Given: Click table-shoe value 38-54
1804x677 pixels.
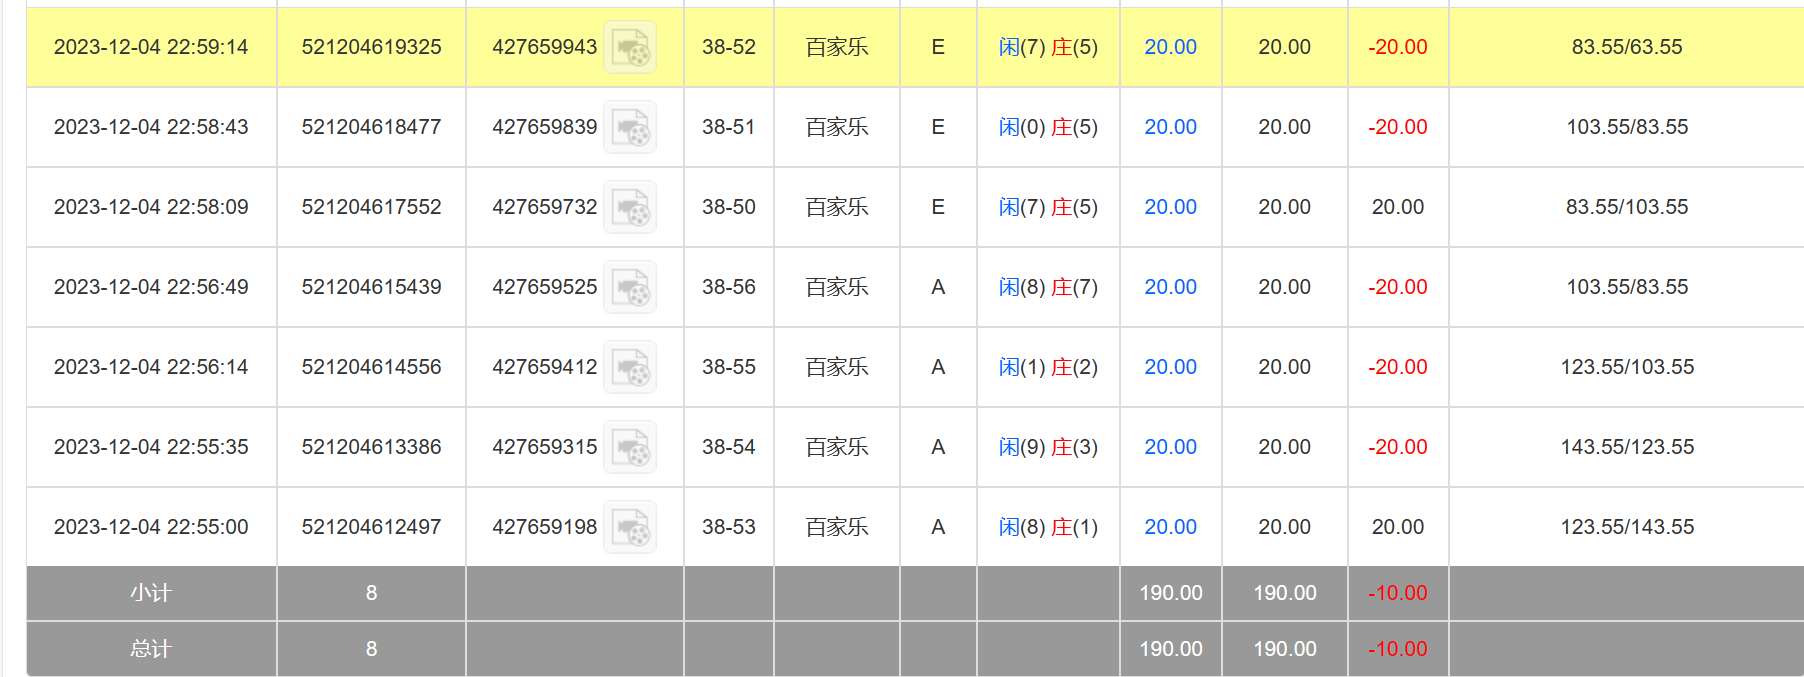Looking at the screenshot, I should pyautogui.click(x=728, y=447).
